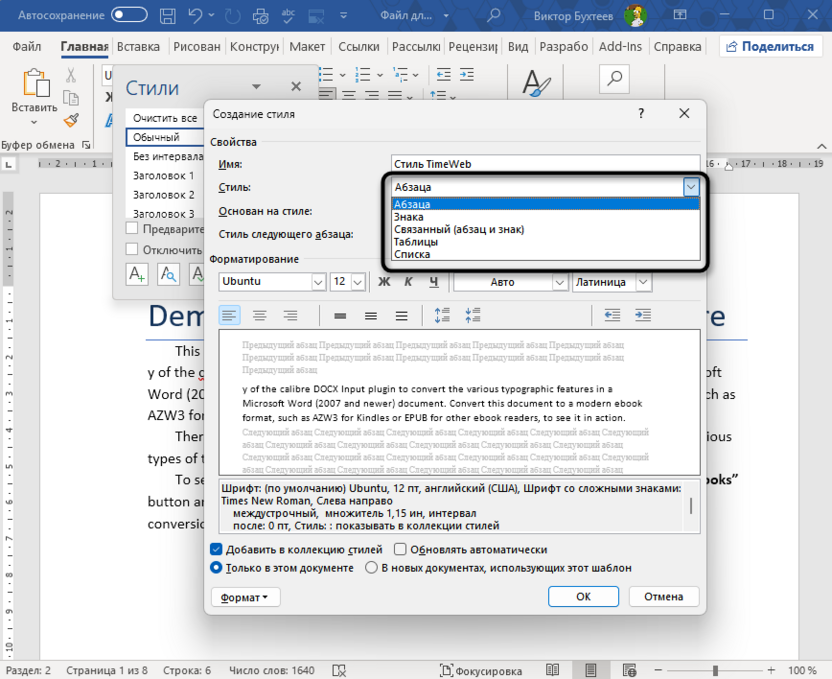Confirm style creation with OK
Screen dimensions: 832x679
(x=583, y=596)
